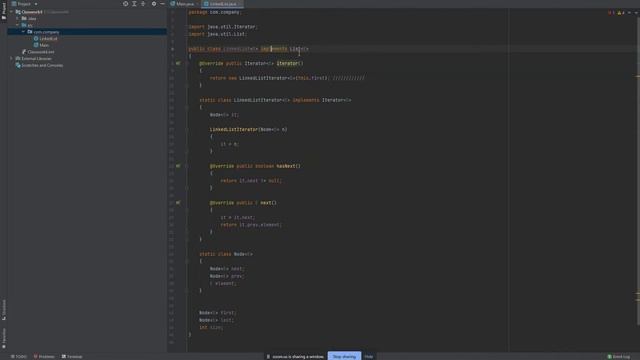
Task: Select Classwork4.iml file in tree
Action: 38,52
